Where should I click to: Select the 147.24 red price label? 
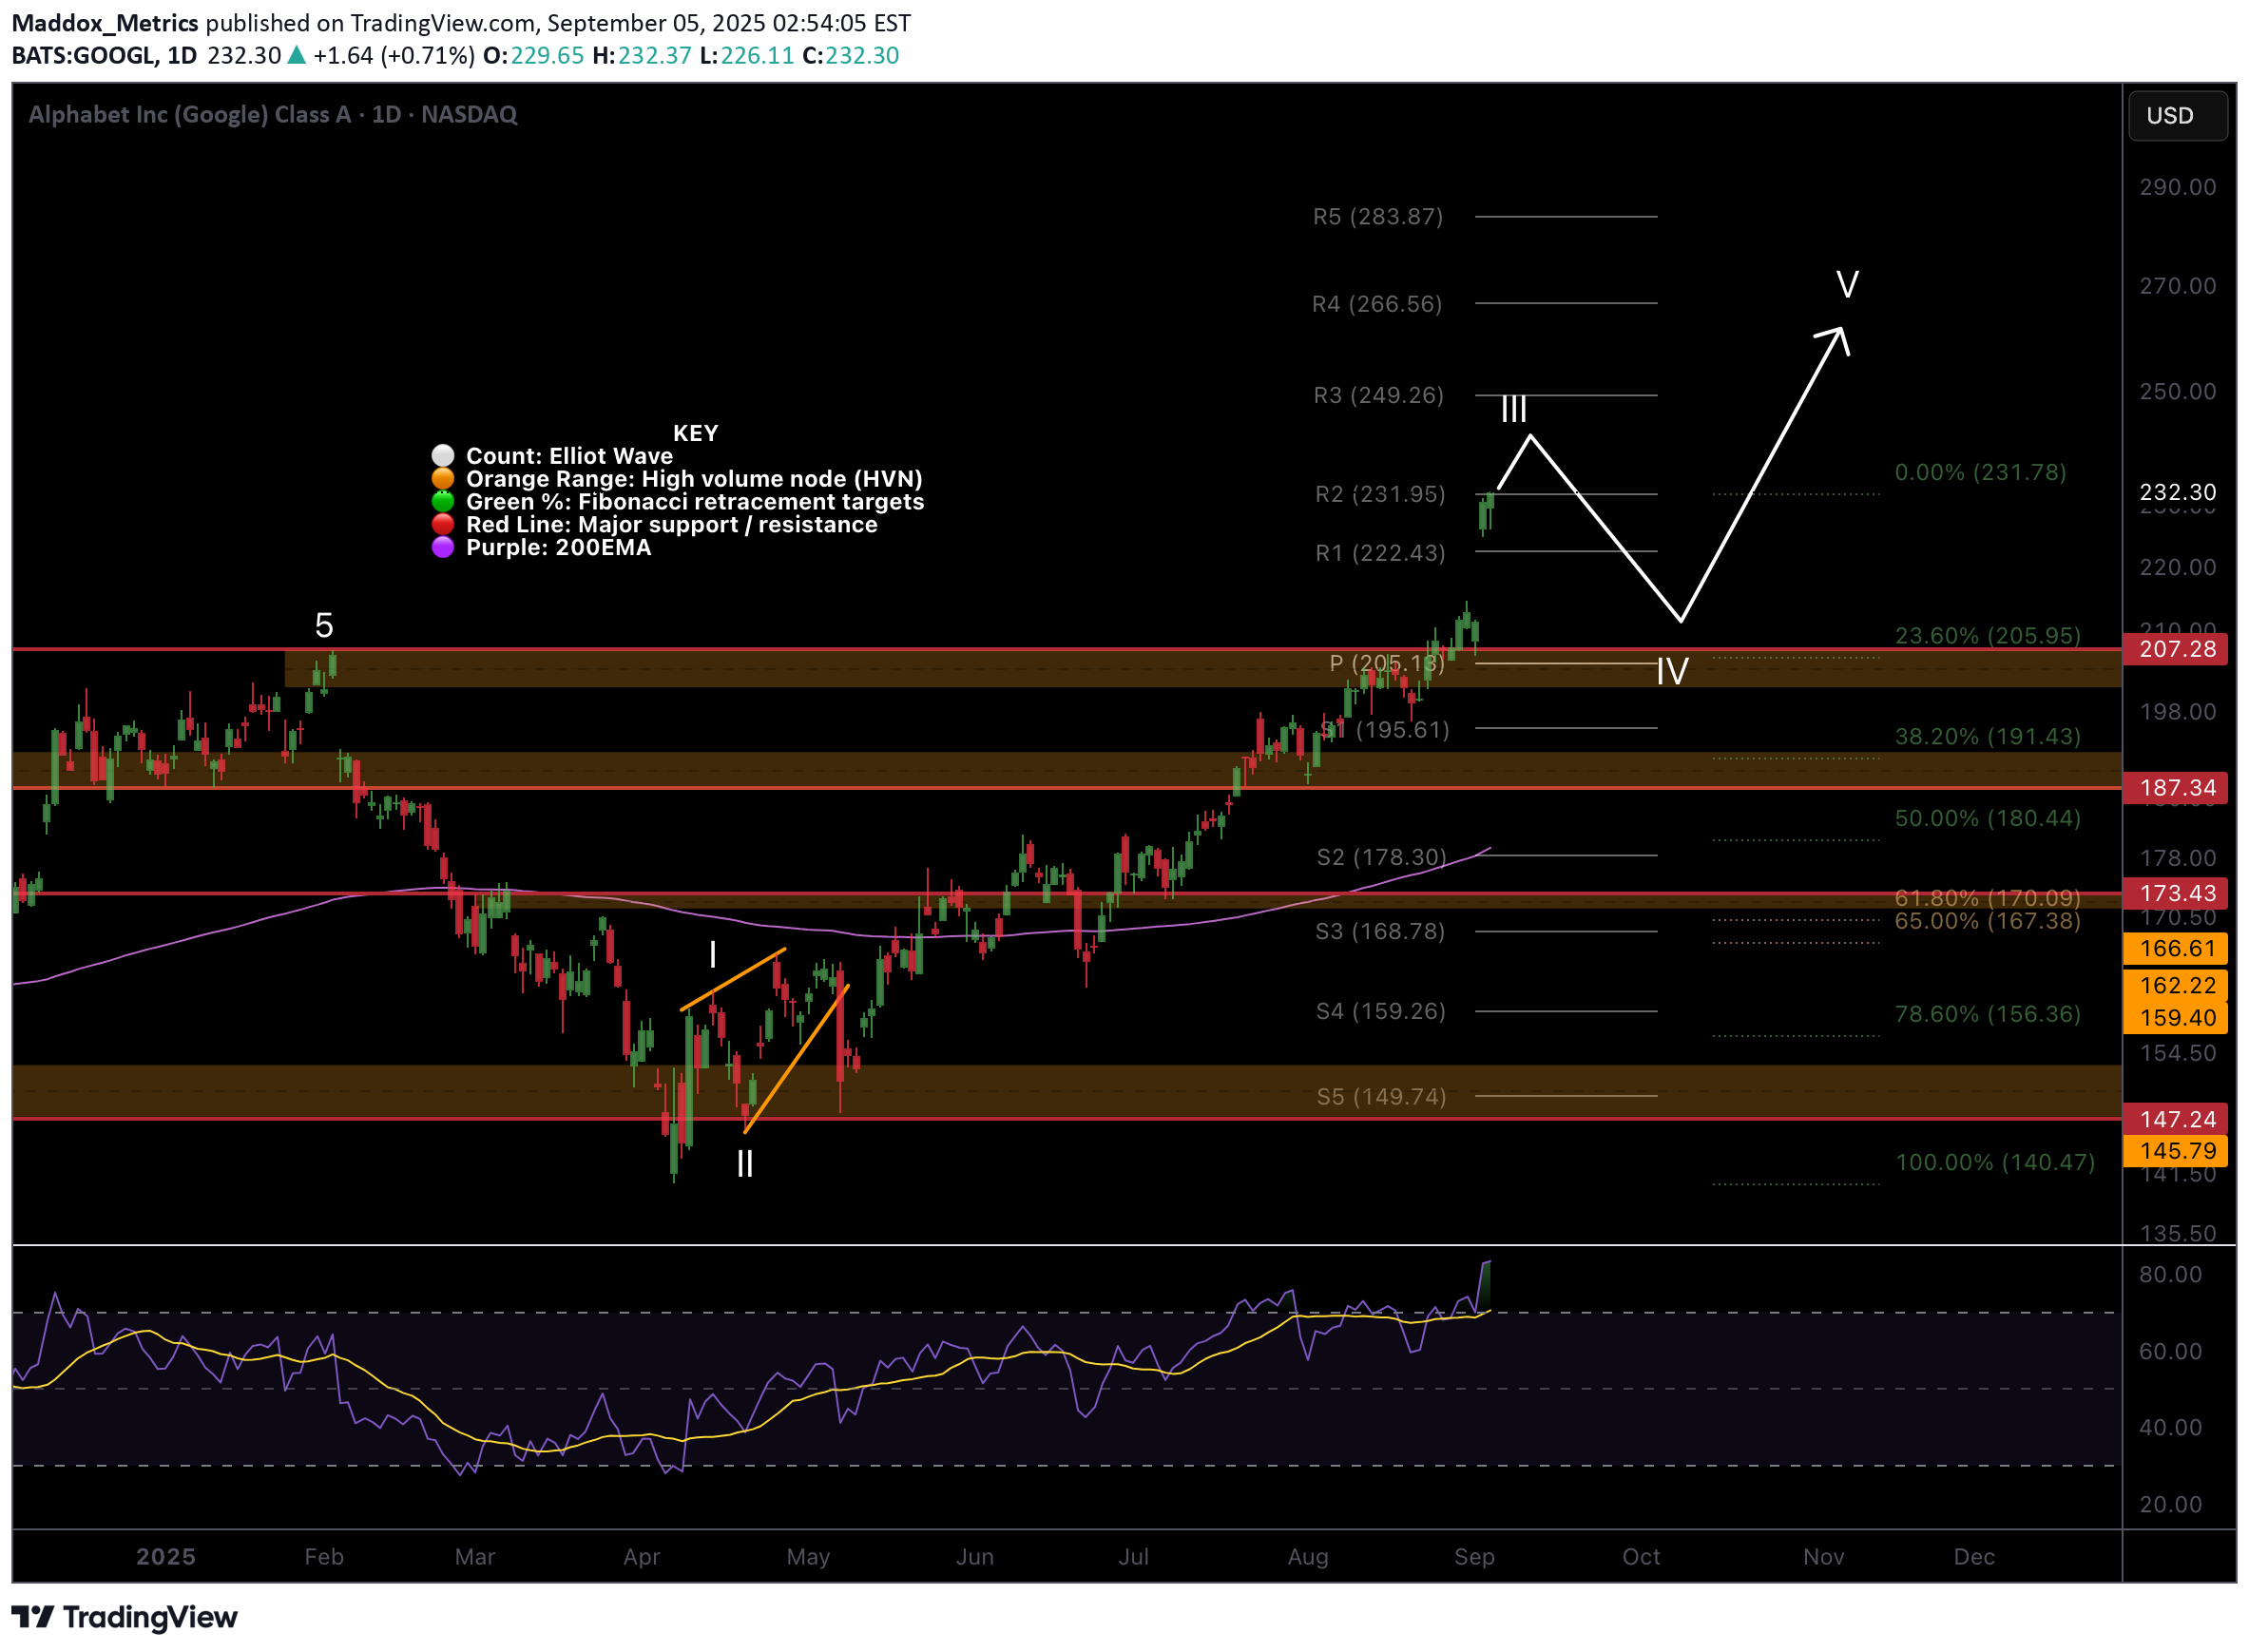pyautogui.click(x=2178, y=1119)
